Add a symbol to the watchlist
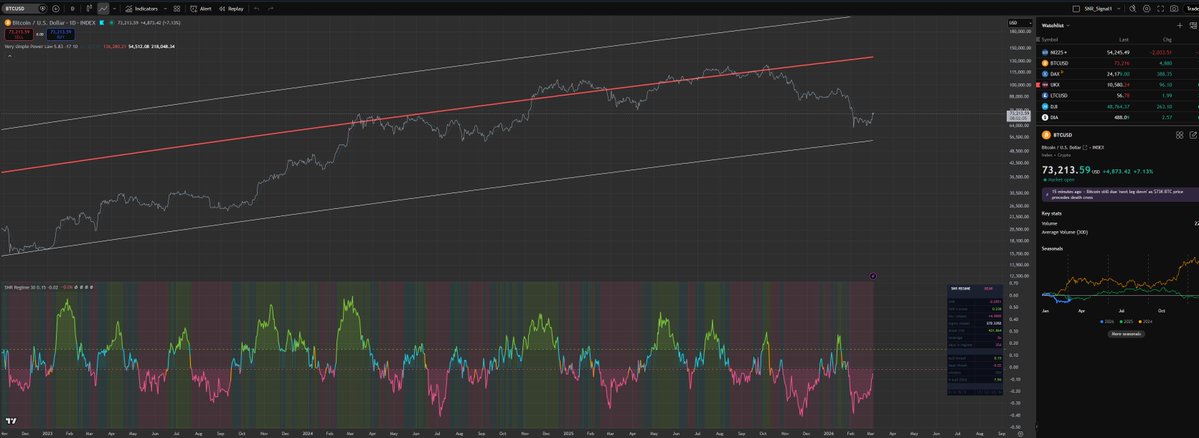The image size is (1199, 438). tap(1179, 25)
